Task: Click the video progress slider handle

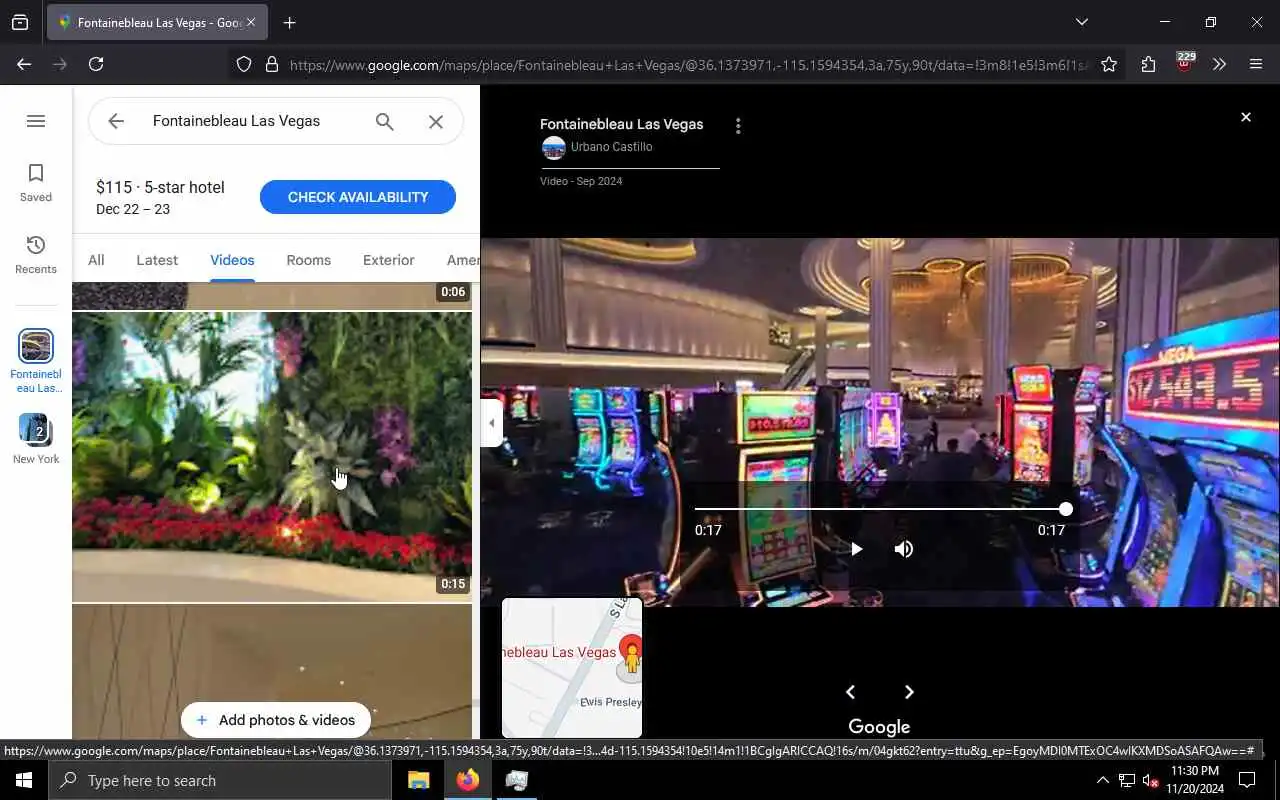Action: click(1066, 509)
